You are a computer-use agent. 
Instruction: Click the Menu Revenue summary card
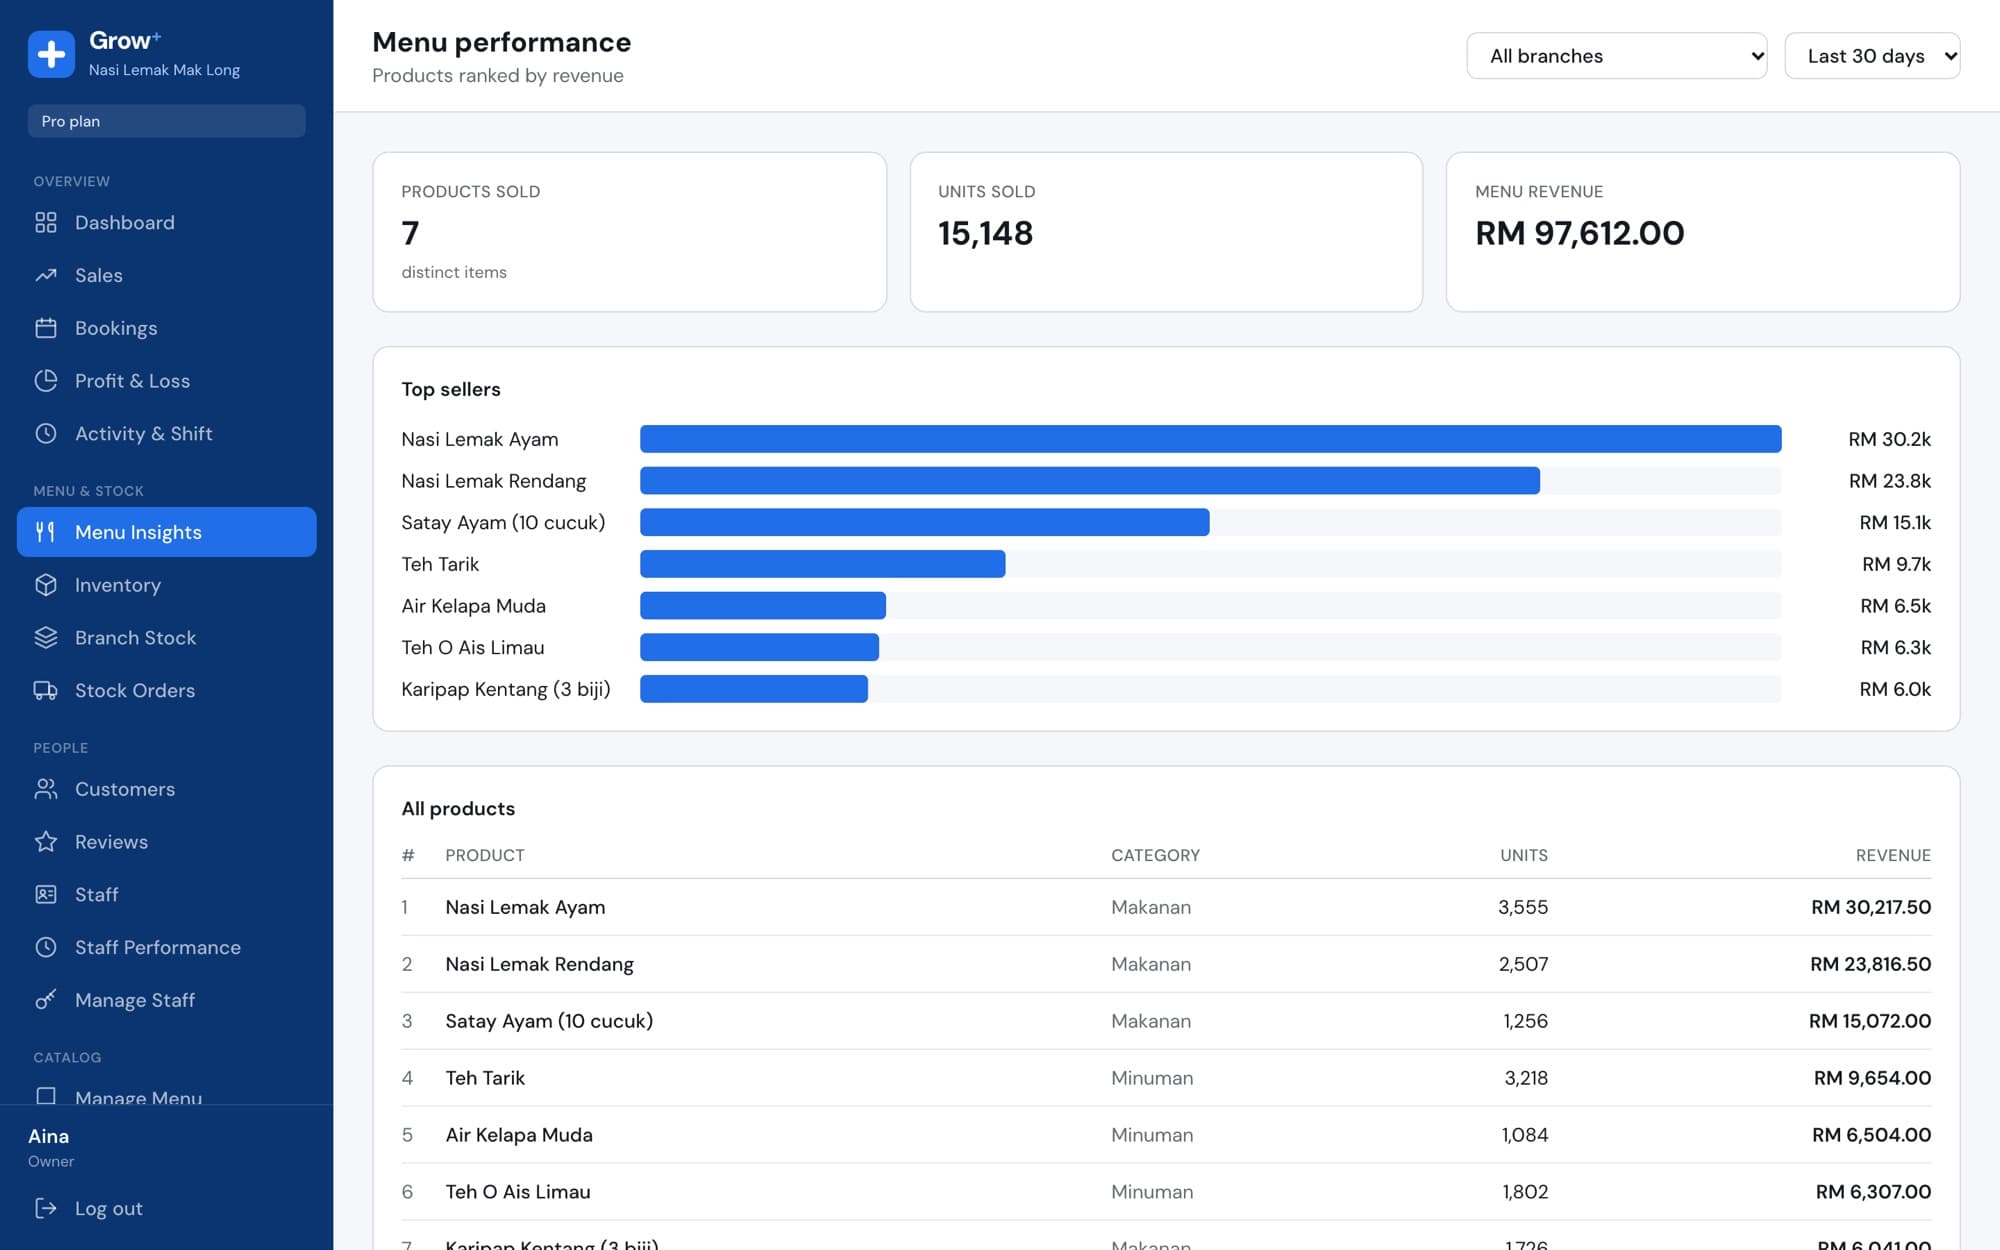pyautogui.click(x=1703, y=232)
